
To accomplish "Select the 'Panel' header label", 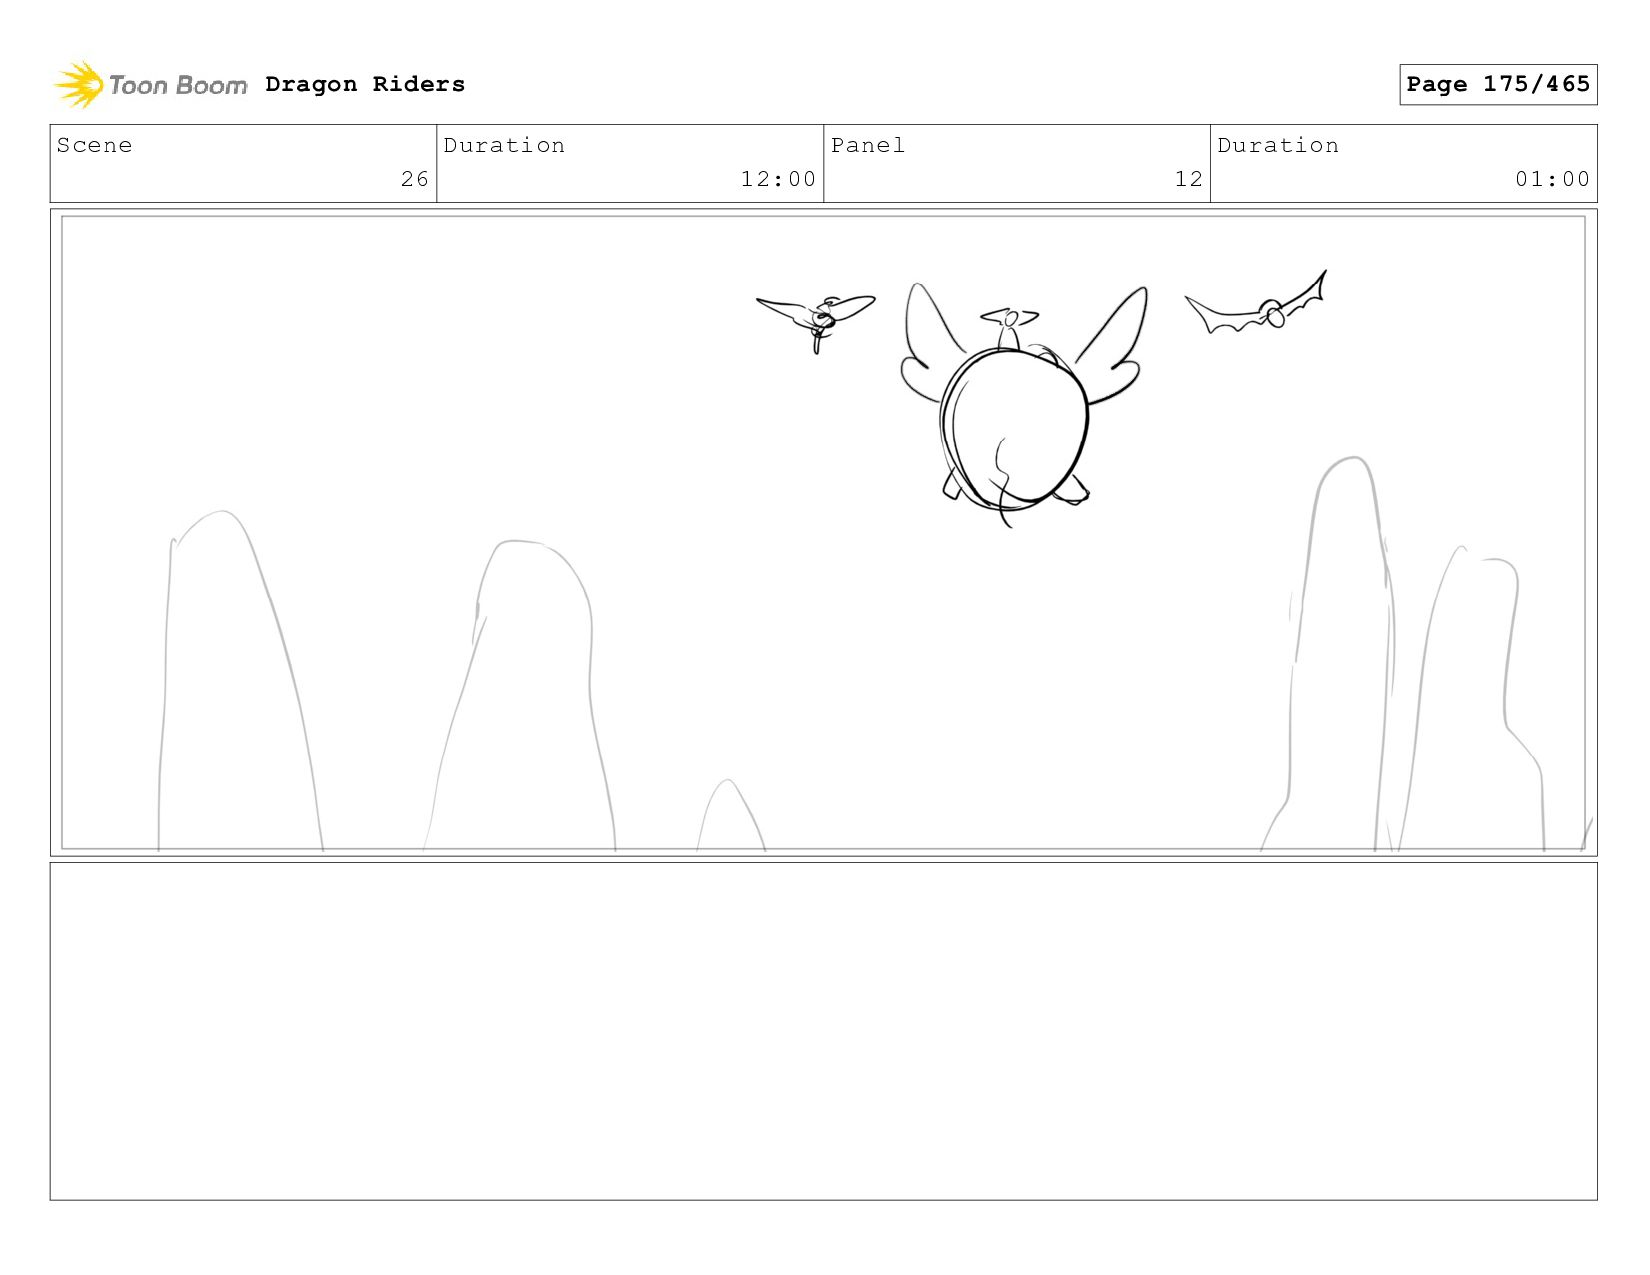I will (868, 145).
